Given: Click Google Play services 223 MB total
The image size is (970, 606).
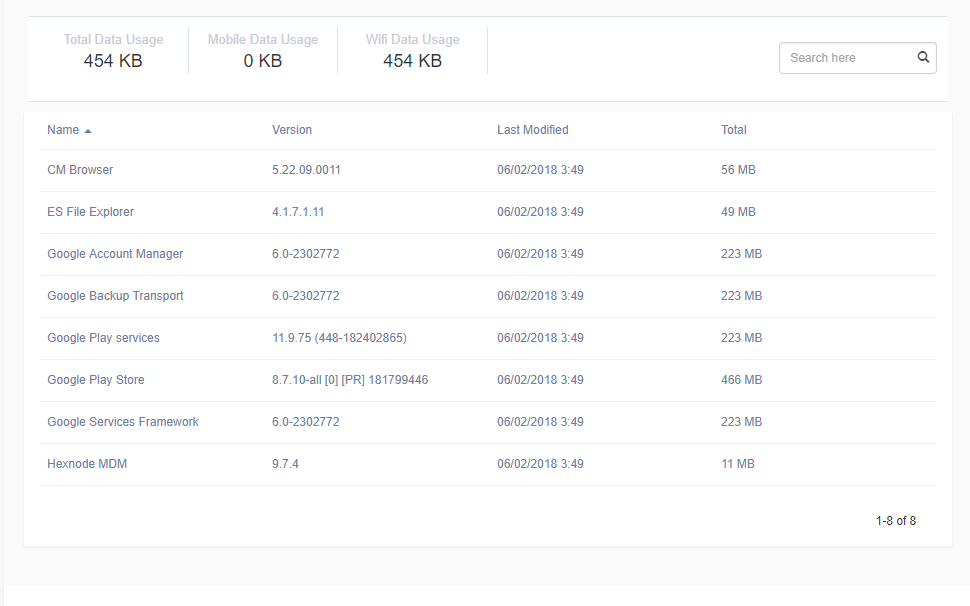Looking at the screenshot, I should click(x=741, y=338).
